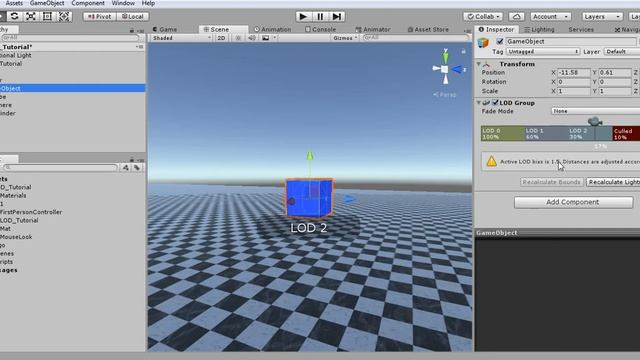Open the Inspector tab

[x=496, y=29]
